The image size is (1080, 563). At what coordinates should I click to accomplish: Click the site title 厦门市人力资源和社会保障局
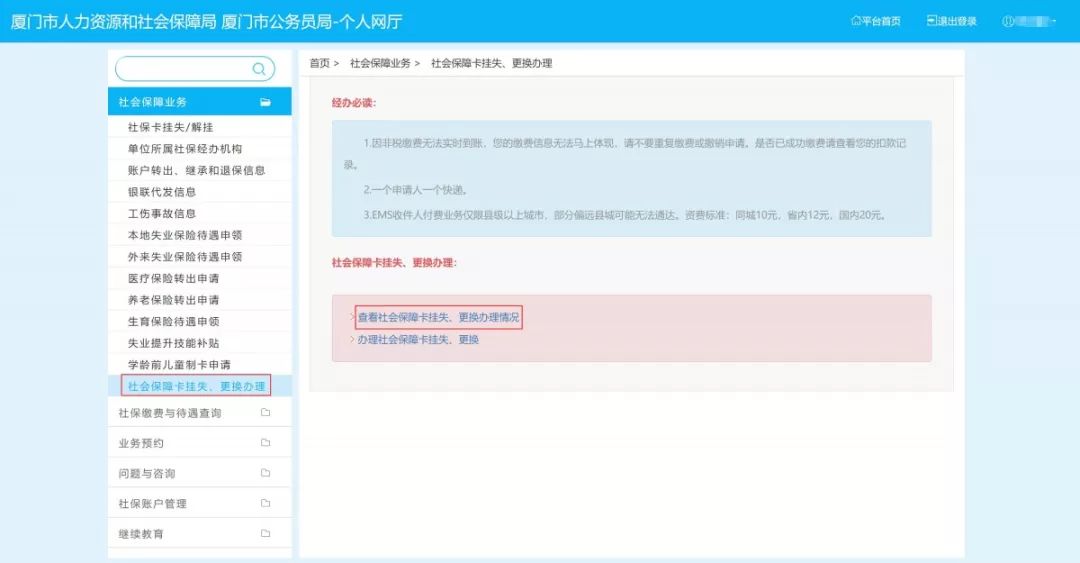[113, 22]
